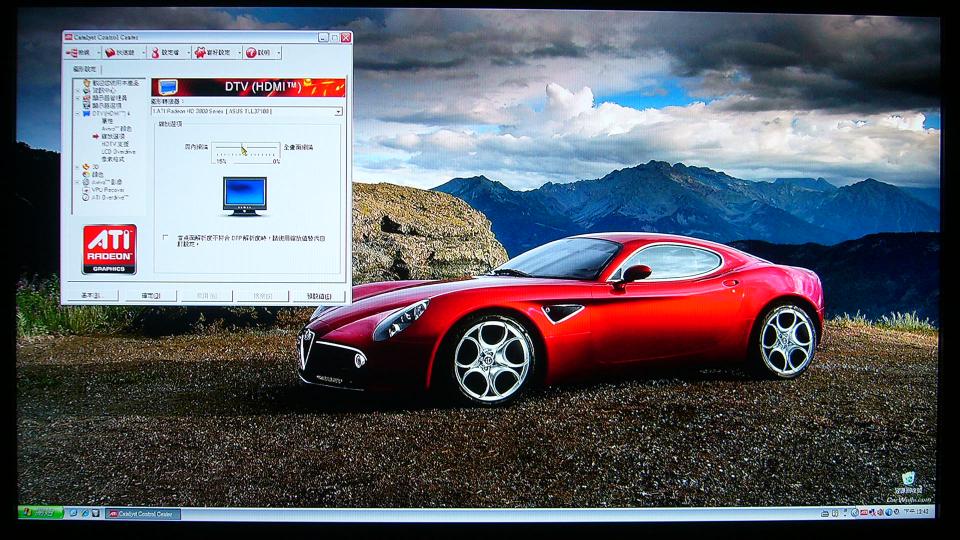Screen dimensions: 960x540
Task: Select the ATI Overdrive tree item
Action: (x=110, y=197)
